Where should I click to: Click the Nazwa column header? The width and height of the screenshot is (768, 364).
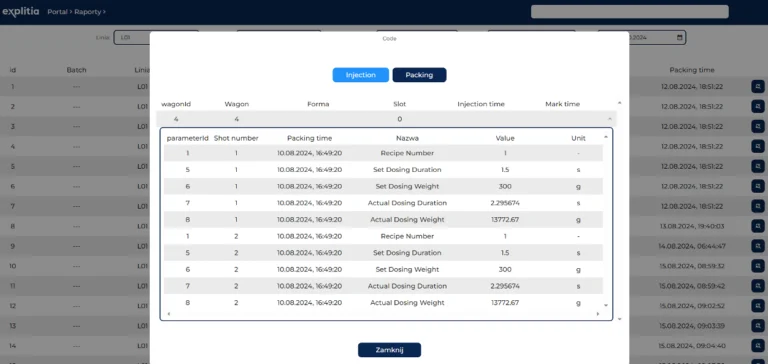tap(407, 138)
